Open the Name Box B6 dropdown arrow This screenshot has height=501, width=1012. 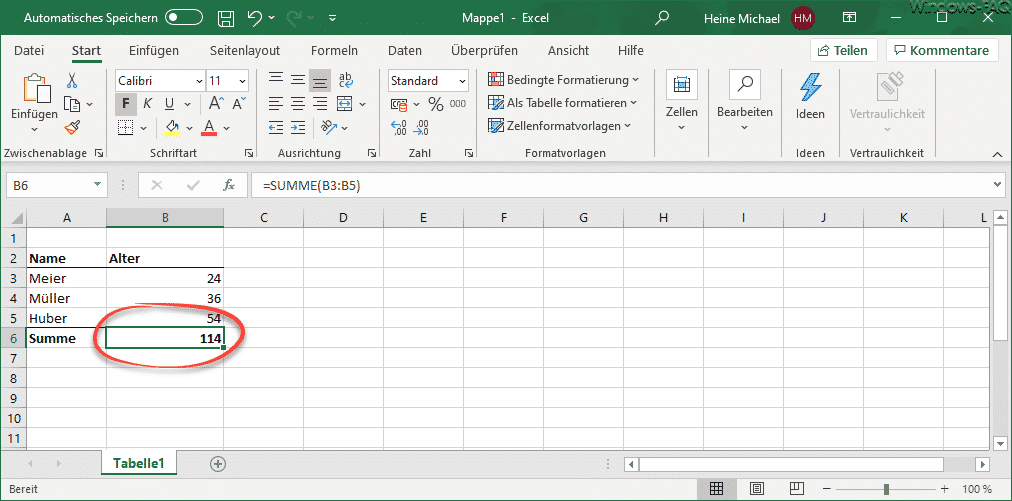click(97, 185)
